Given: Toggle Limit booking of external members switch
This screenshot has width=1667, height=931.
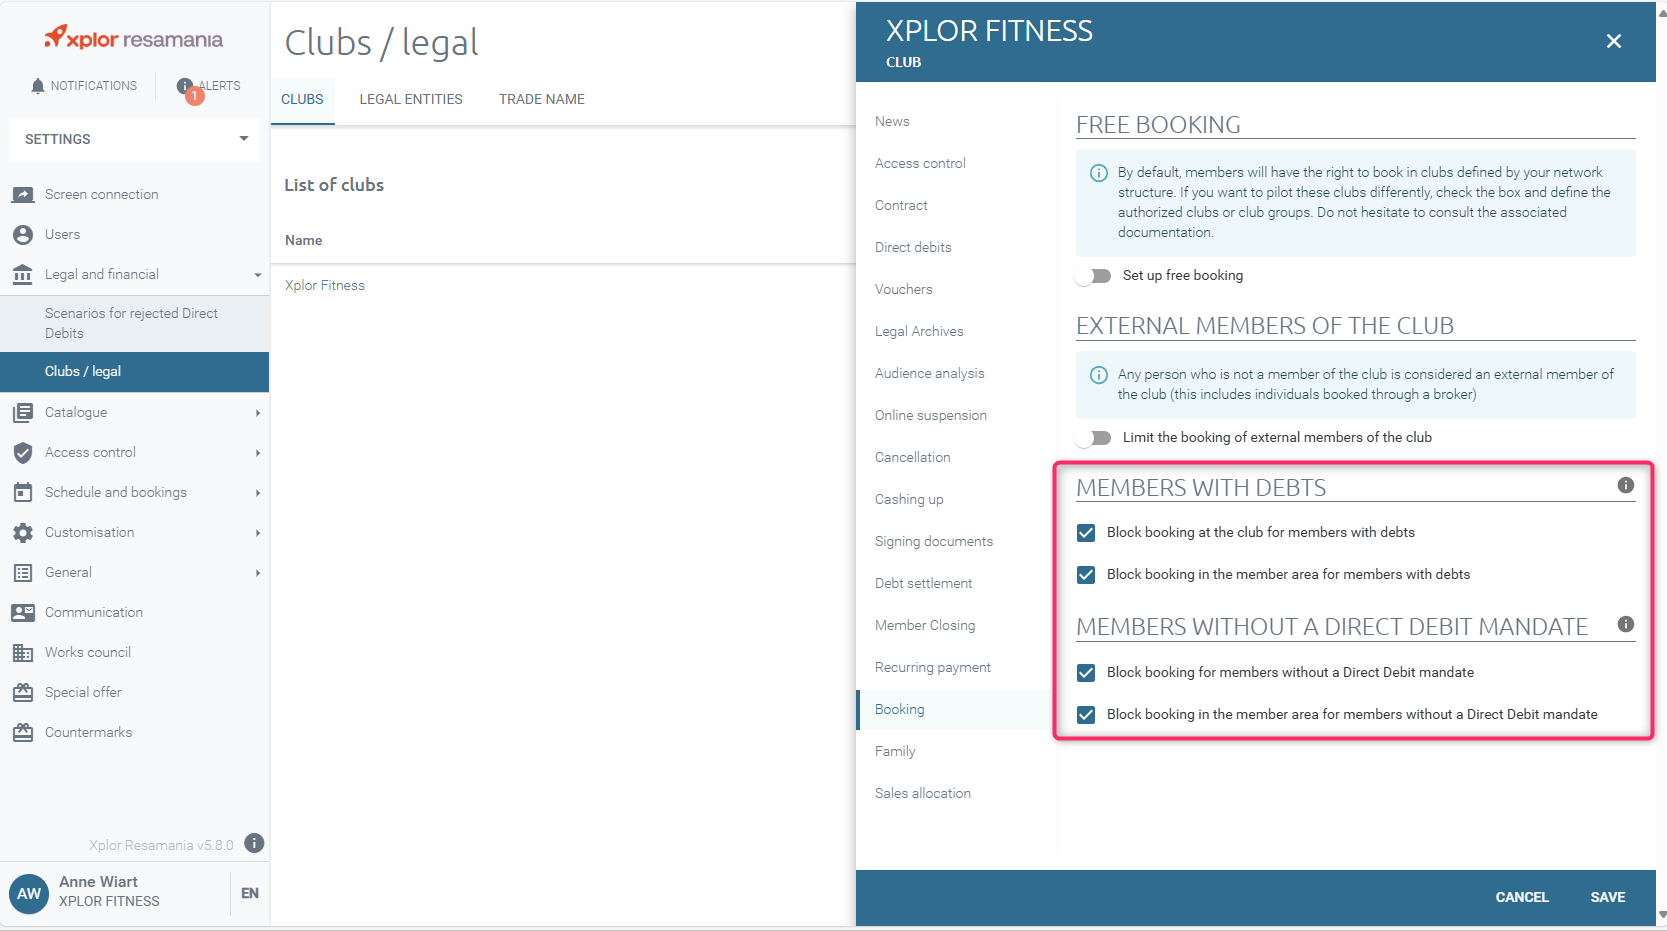Looking at the screenshot, I should pos(1094,438).
